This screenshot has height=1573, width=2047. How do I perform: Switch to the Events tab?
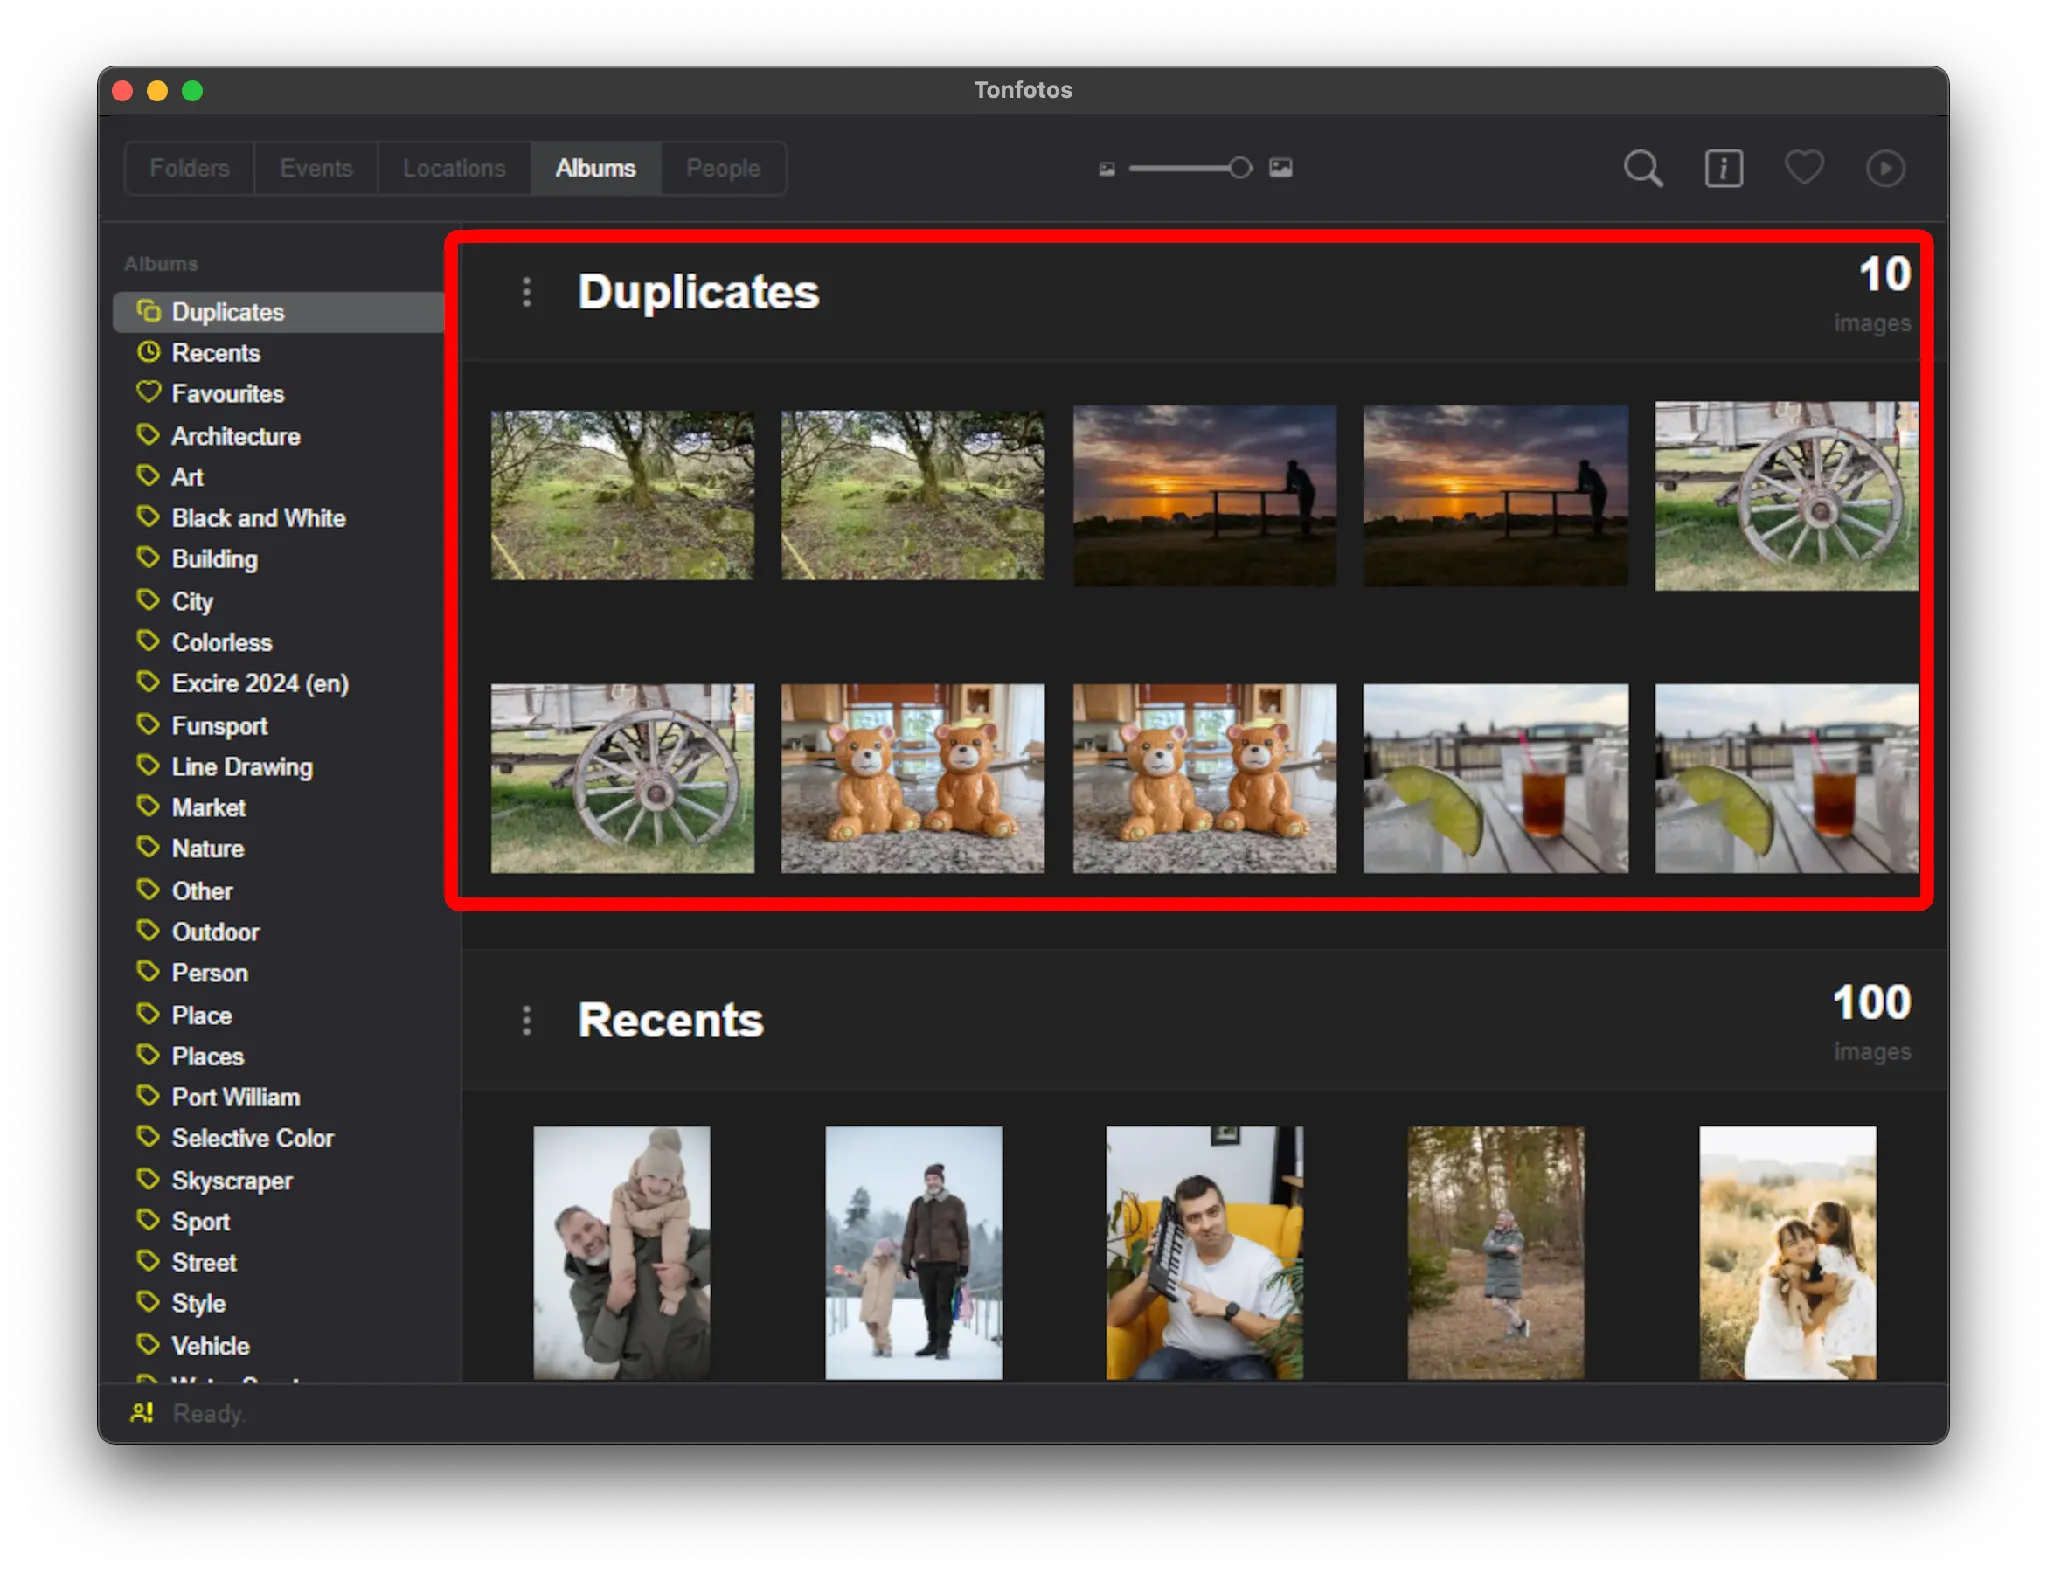click(316, 168)
